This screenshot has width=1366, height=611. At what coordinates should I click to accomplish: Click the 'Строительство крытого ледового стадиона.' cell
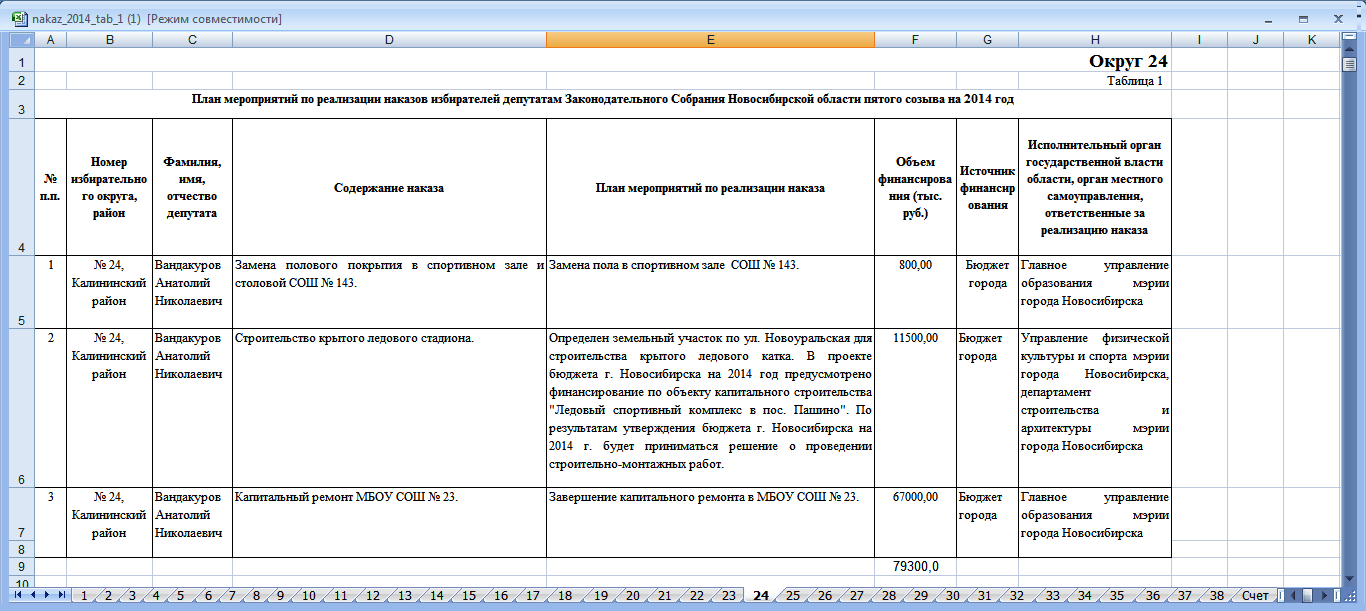coord(389,408)
